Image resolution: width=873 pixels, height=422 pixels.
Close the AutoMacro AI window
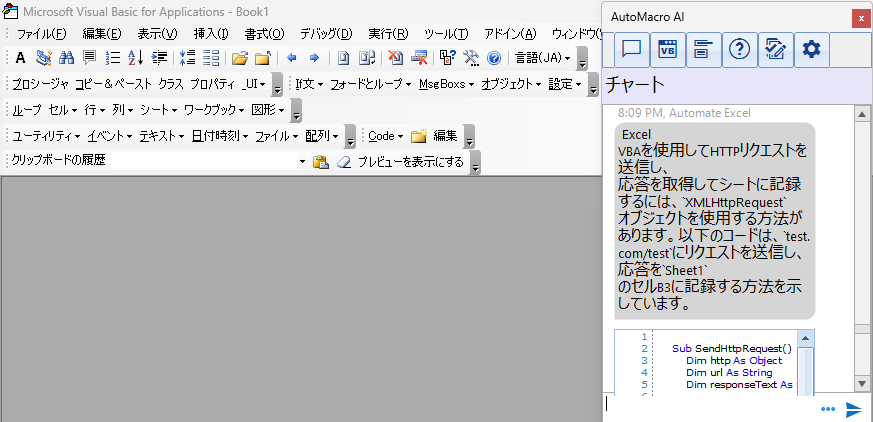pos(862,18)
